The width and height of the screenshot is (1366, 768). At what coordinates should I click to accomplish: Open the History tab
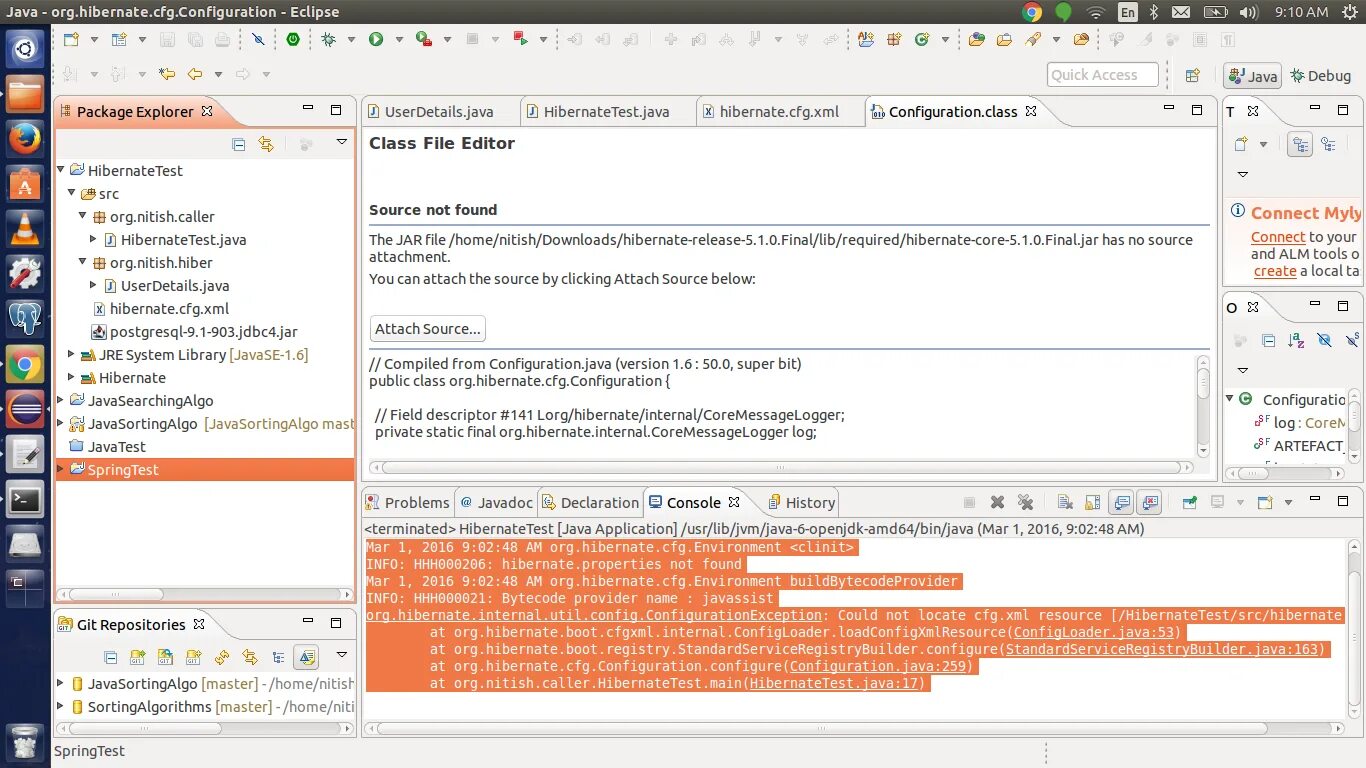coord(801,502)
